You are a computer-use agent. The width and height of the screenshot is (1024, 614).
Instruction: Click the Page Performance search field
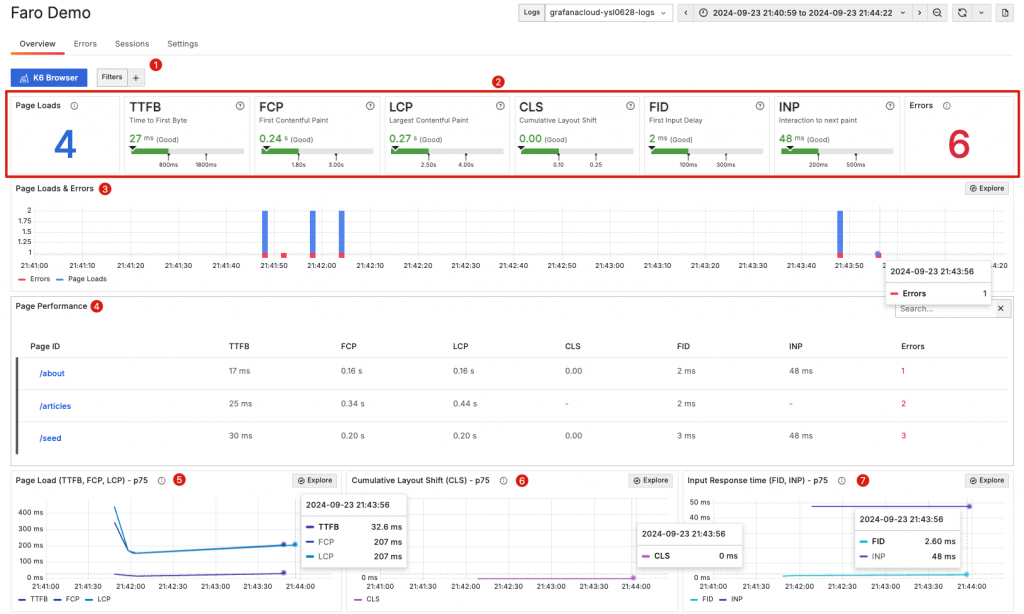click(x=945, y=309)
